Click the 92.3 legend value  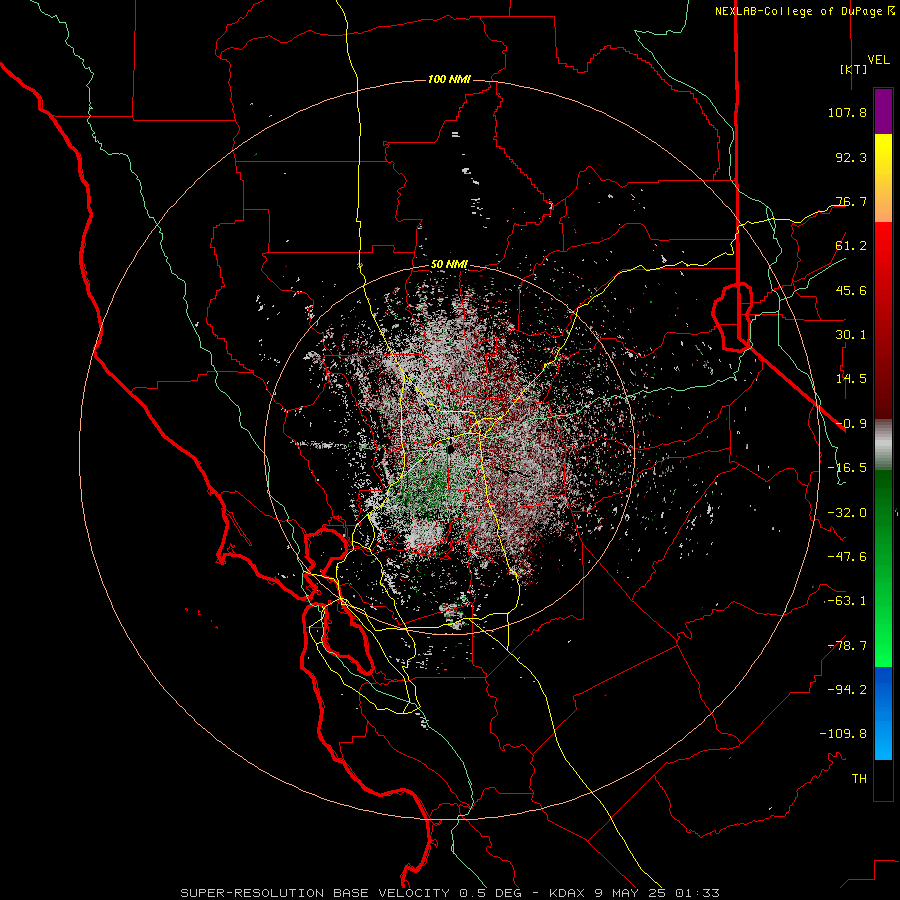tap(851, 157)
